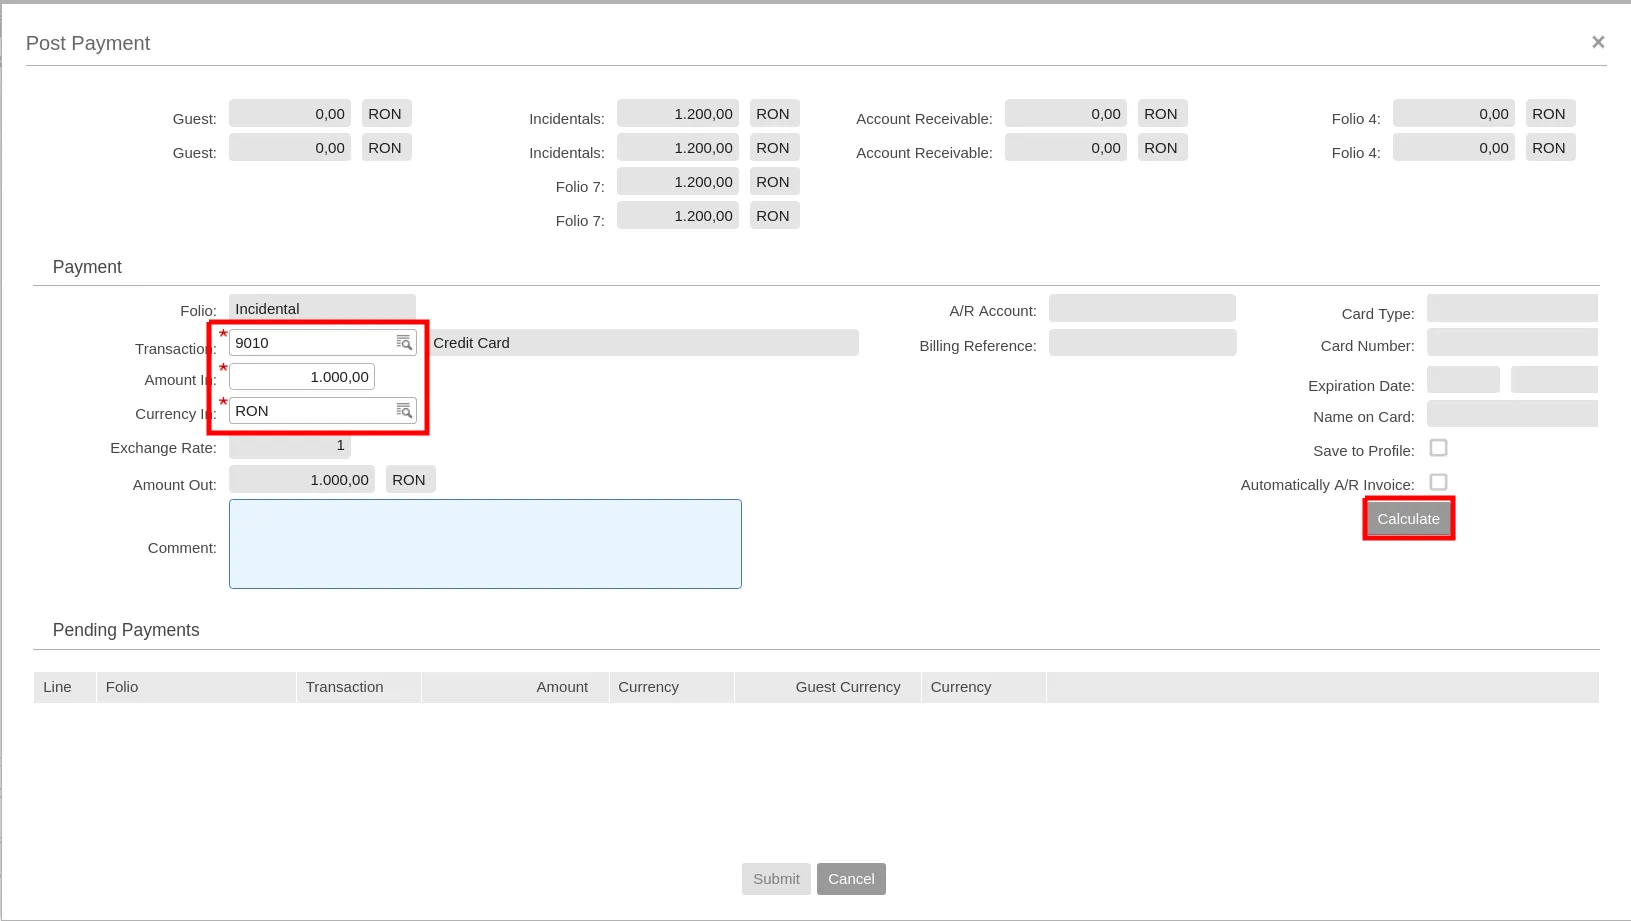1631x921 pixels.
Task: Click Pending Payments section heading
Action: point(126,630)
